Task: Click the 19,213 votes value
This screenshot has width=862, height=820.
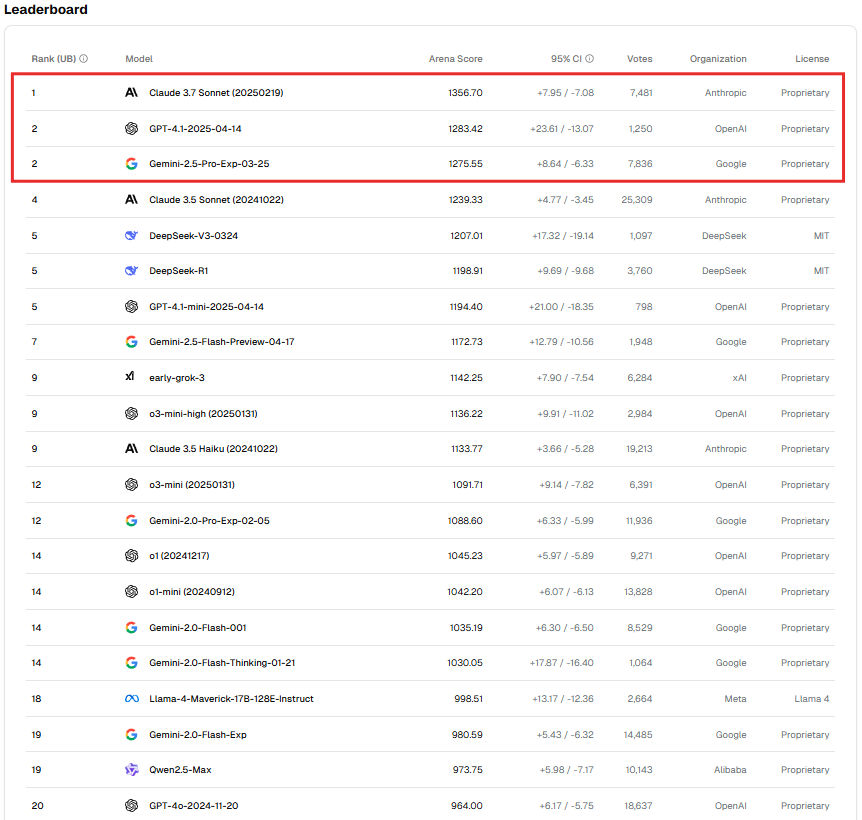Action: pos(639,449)
